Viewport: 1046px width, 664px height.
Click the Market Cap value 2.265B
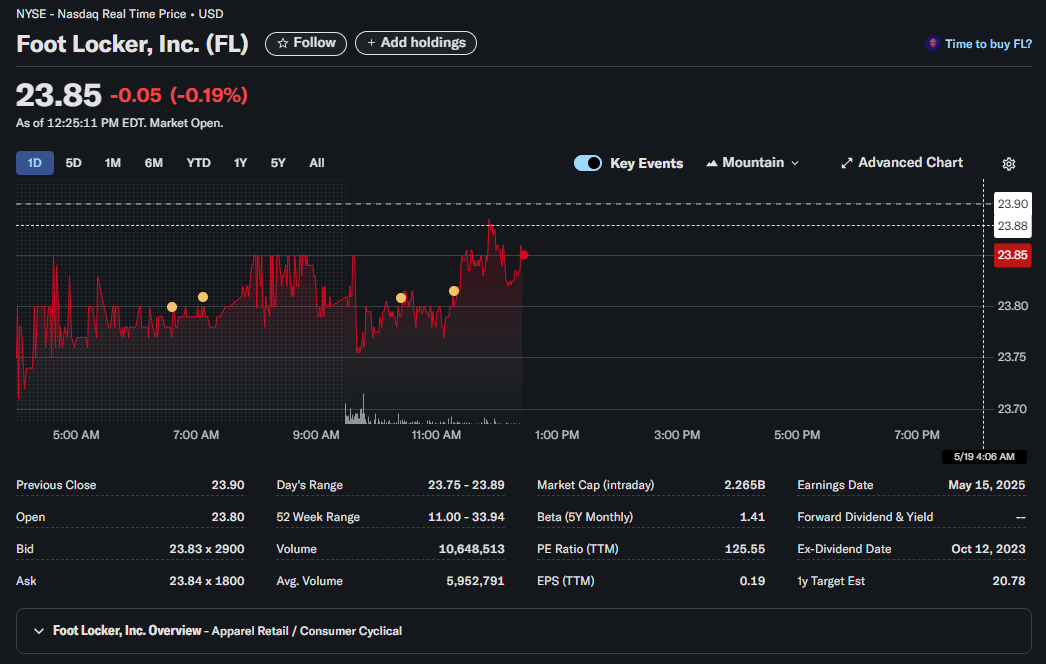tap(744, 485)
